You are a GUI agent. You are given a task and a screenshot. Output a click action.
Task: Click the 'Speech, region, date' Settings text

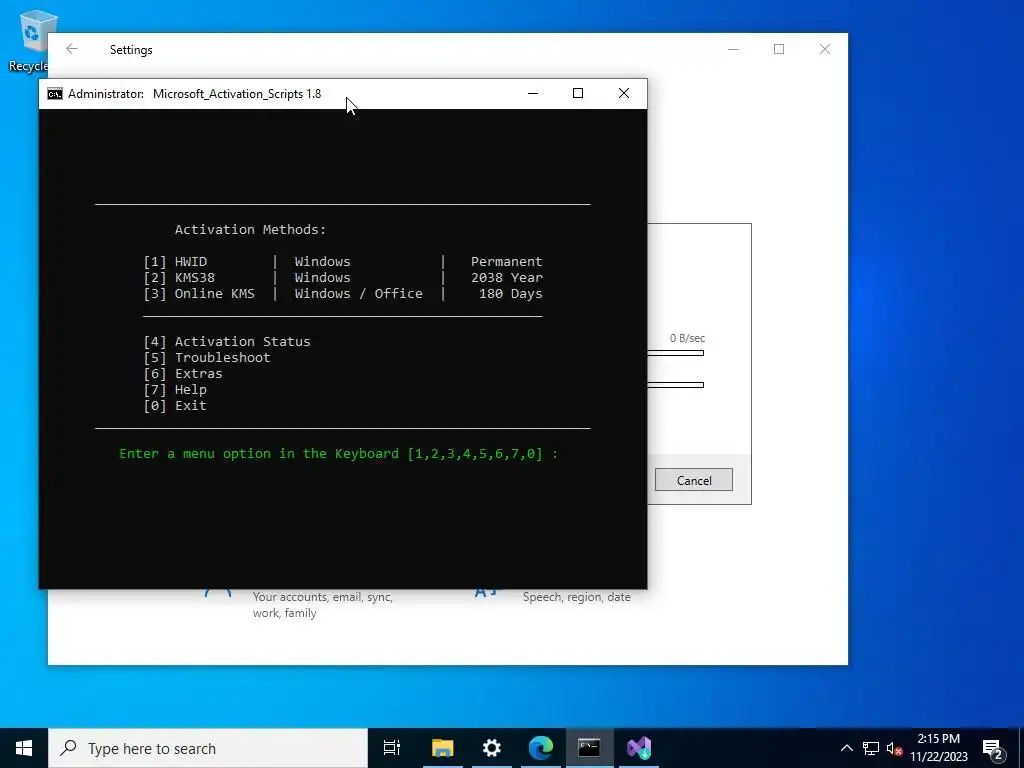577,597
